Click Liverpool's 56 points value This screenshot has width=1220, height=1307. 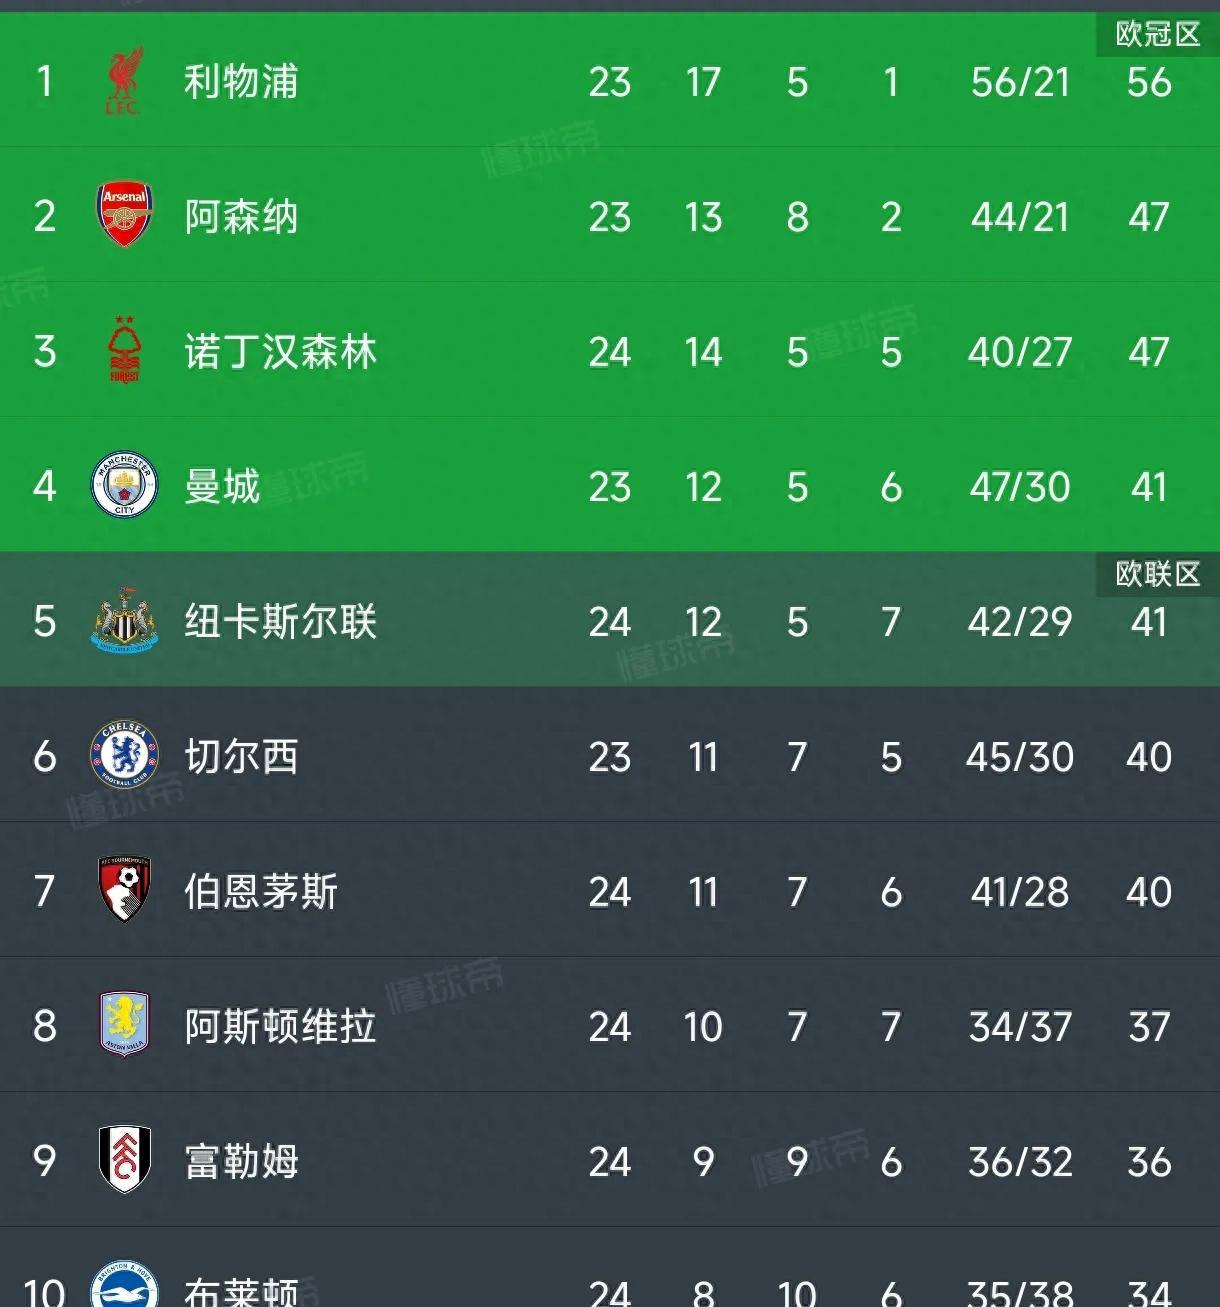tap(1149, 82)
